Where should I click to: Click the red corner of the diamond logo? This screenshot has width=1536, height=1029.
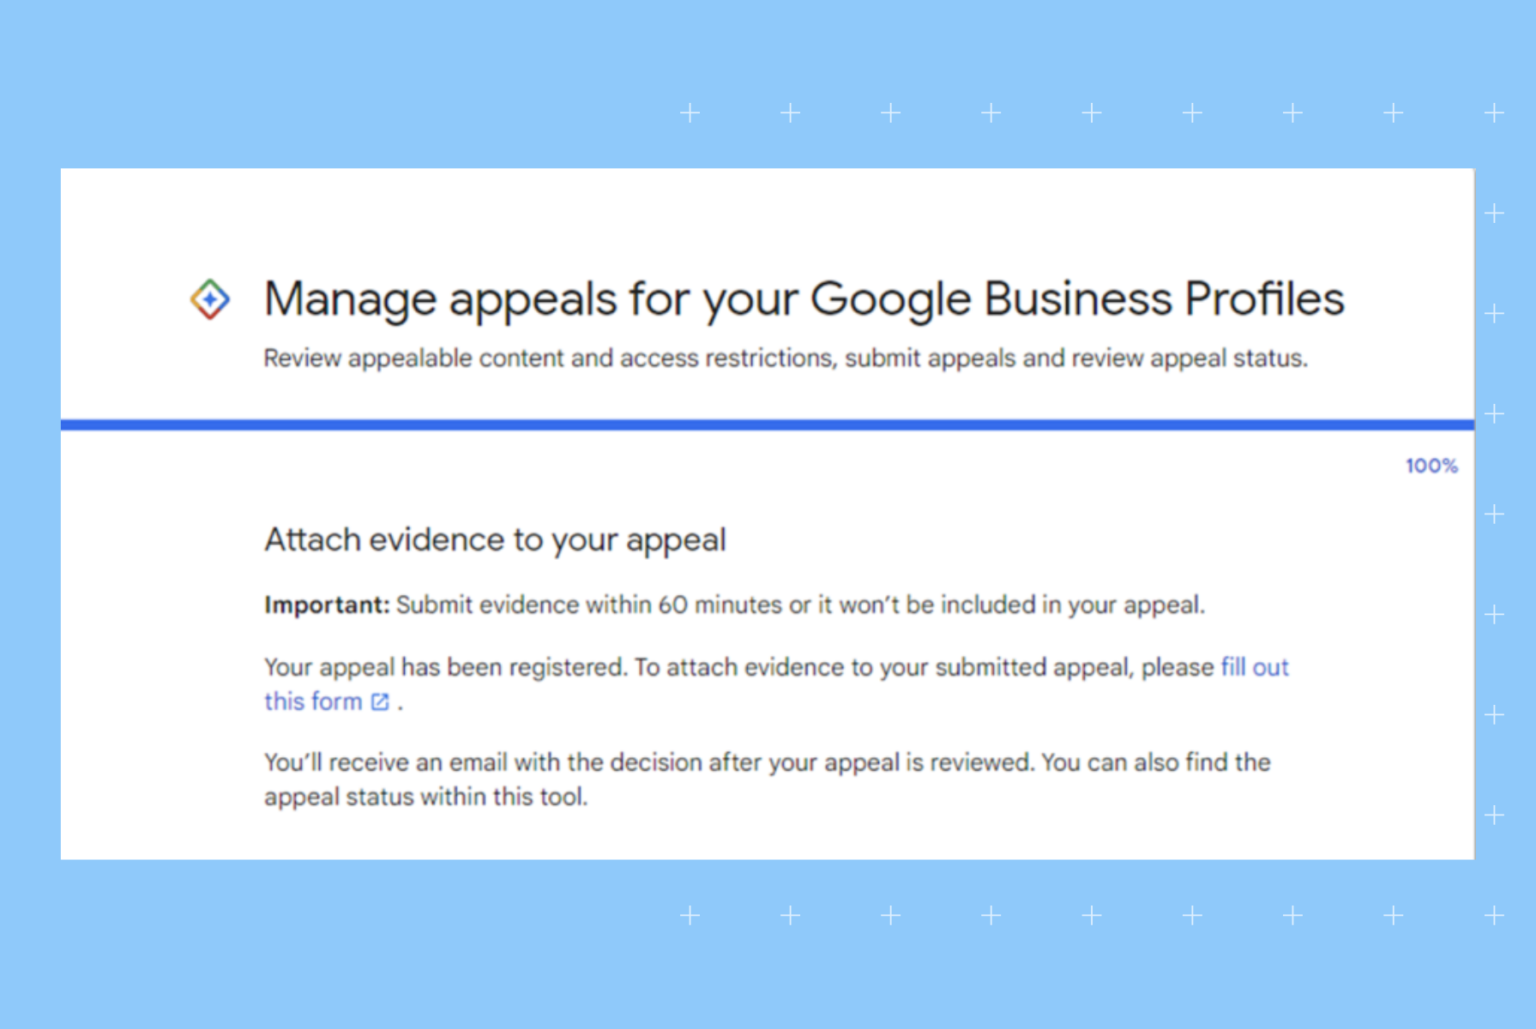(210, 315)
